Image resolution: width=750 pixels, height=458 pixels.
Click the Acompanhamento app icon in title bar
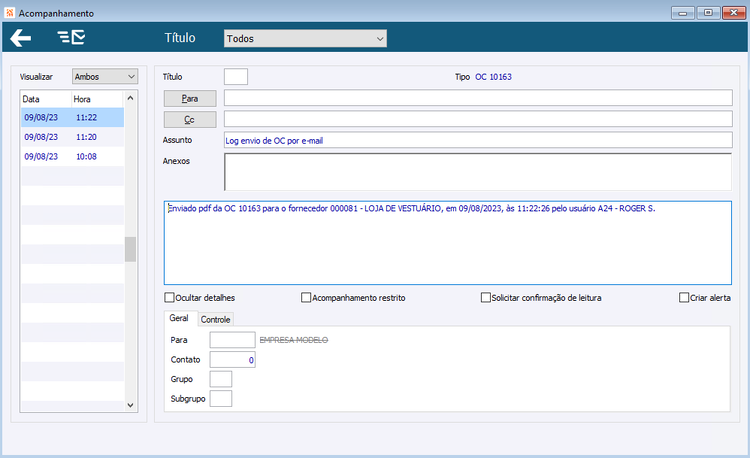coord(10,13)
